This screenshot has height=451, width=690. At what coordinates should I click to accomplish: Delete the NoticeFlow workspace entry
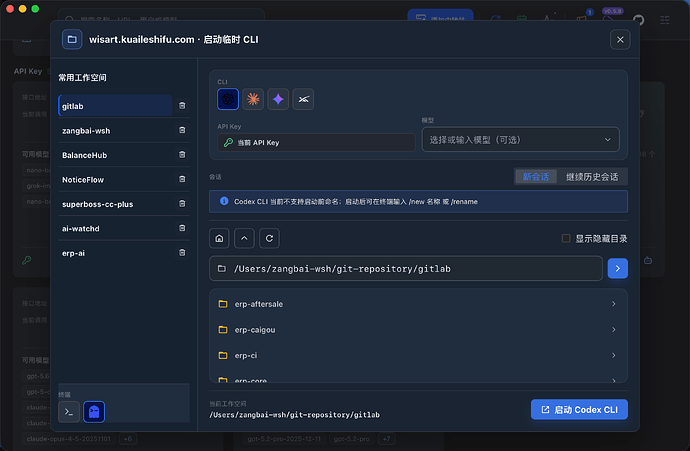click(x=182, y=179)
